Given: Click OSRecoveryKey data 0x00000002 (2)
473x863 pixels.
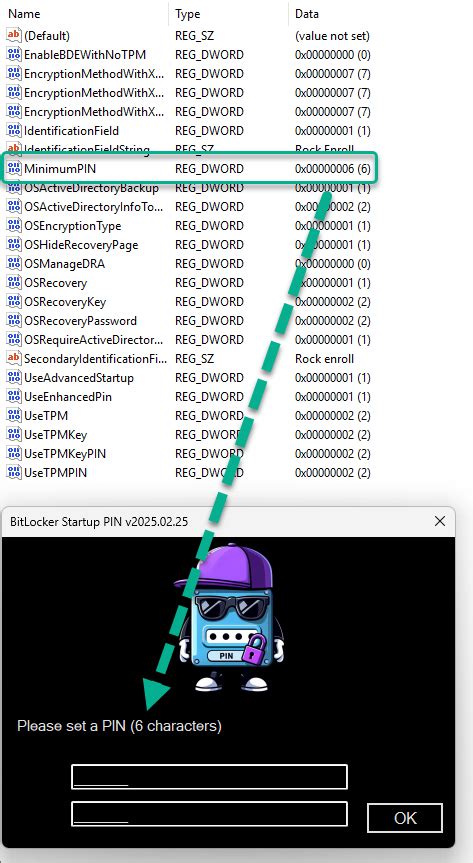Looking at the screenshot, I should pos(333,302).
